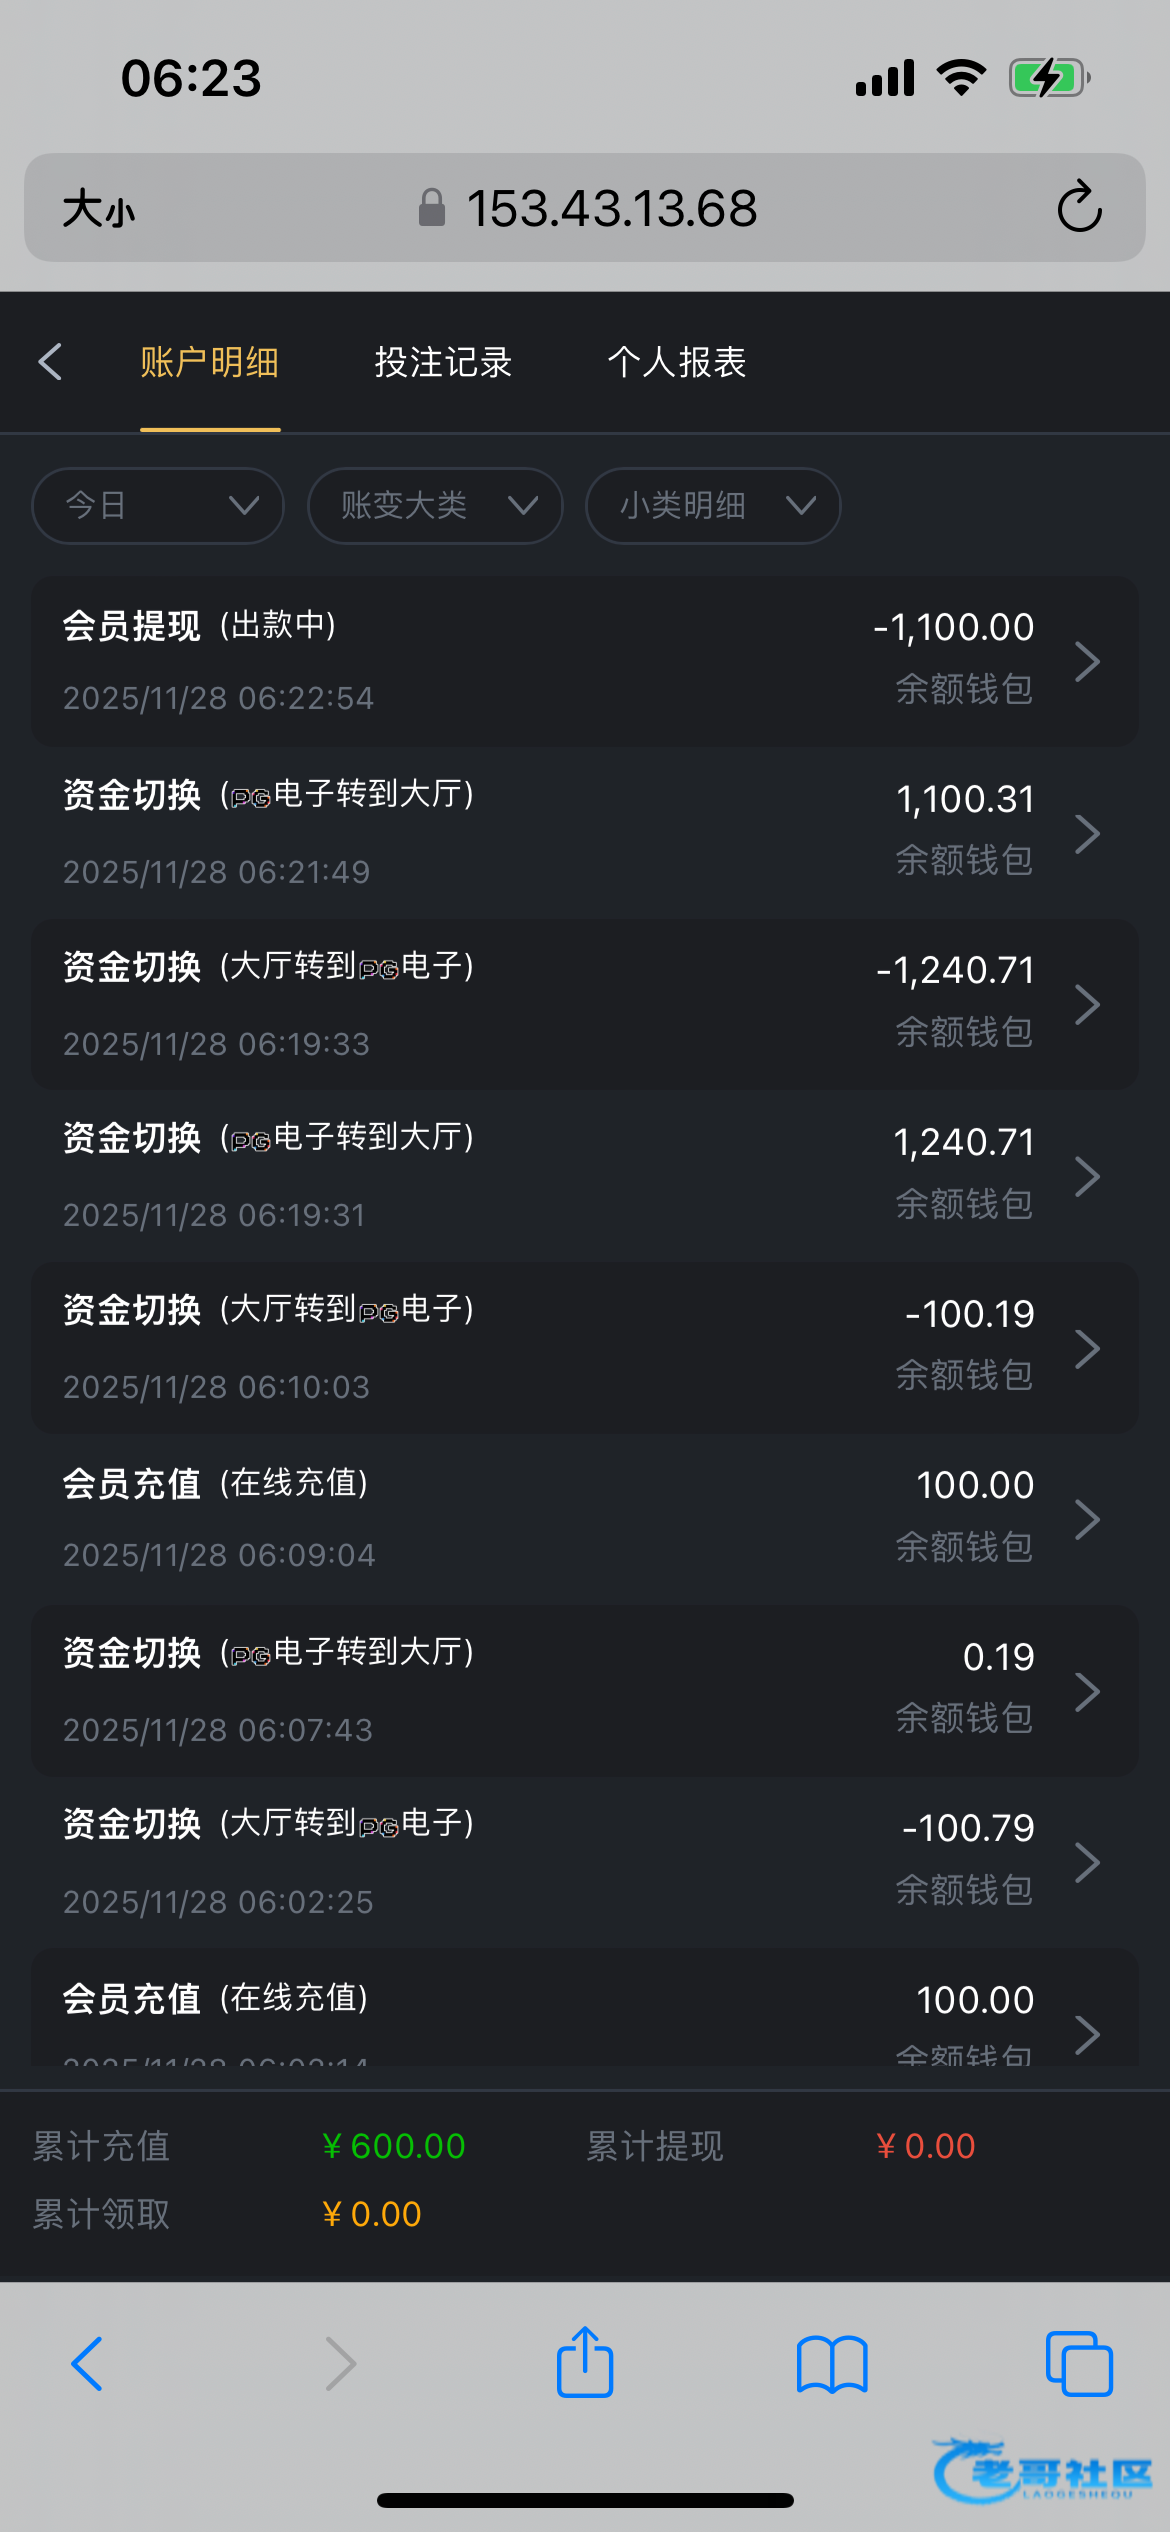Open Safari bookmarks book icon

coord(832,2364)
